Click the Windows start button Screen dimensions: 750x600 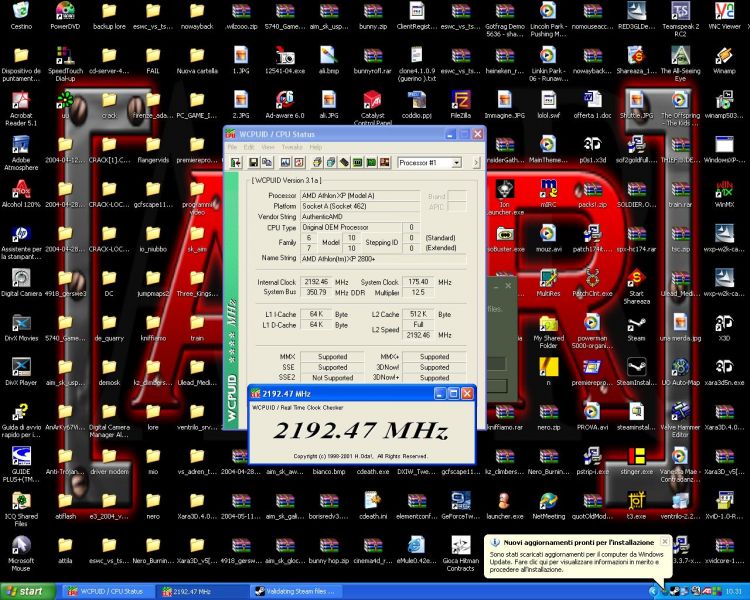[28, 591]
